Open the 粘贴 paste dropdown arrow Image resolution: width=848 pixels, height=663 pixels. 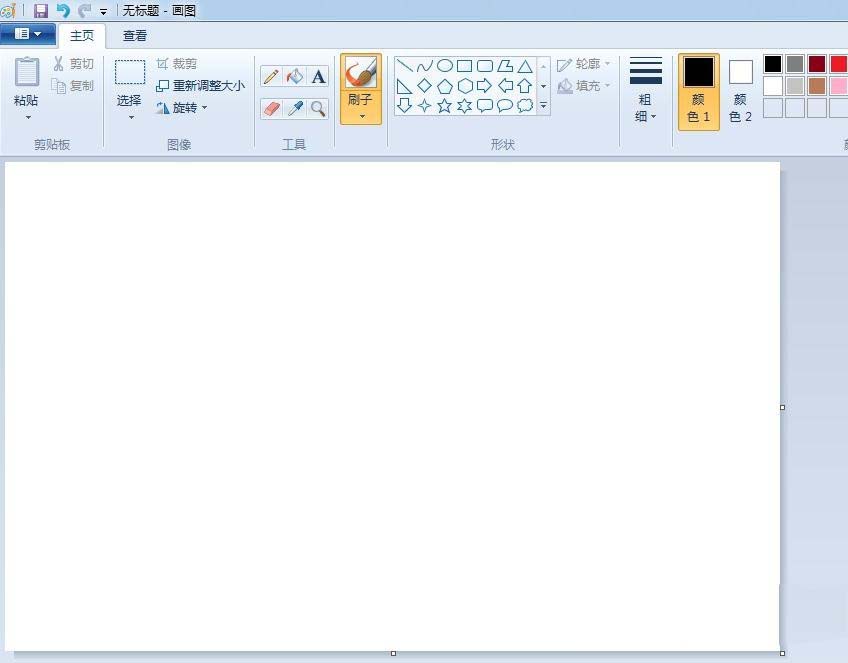coord(28,117)
